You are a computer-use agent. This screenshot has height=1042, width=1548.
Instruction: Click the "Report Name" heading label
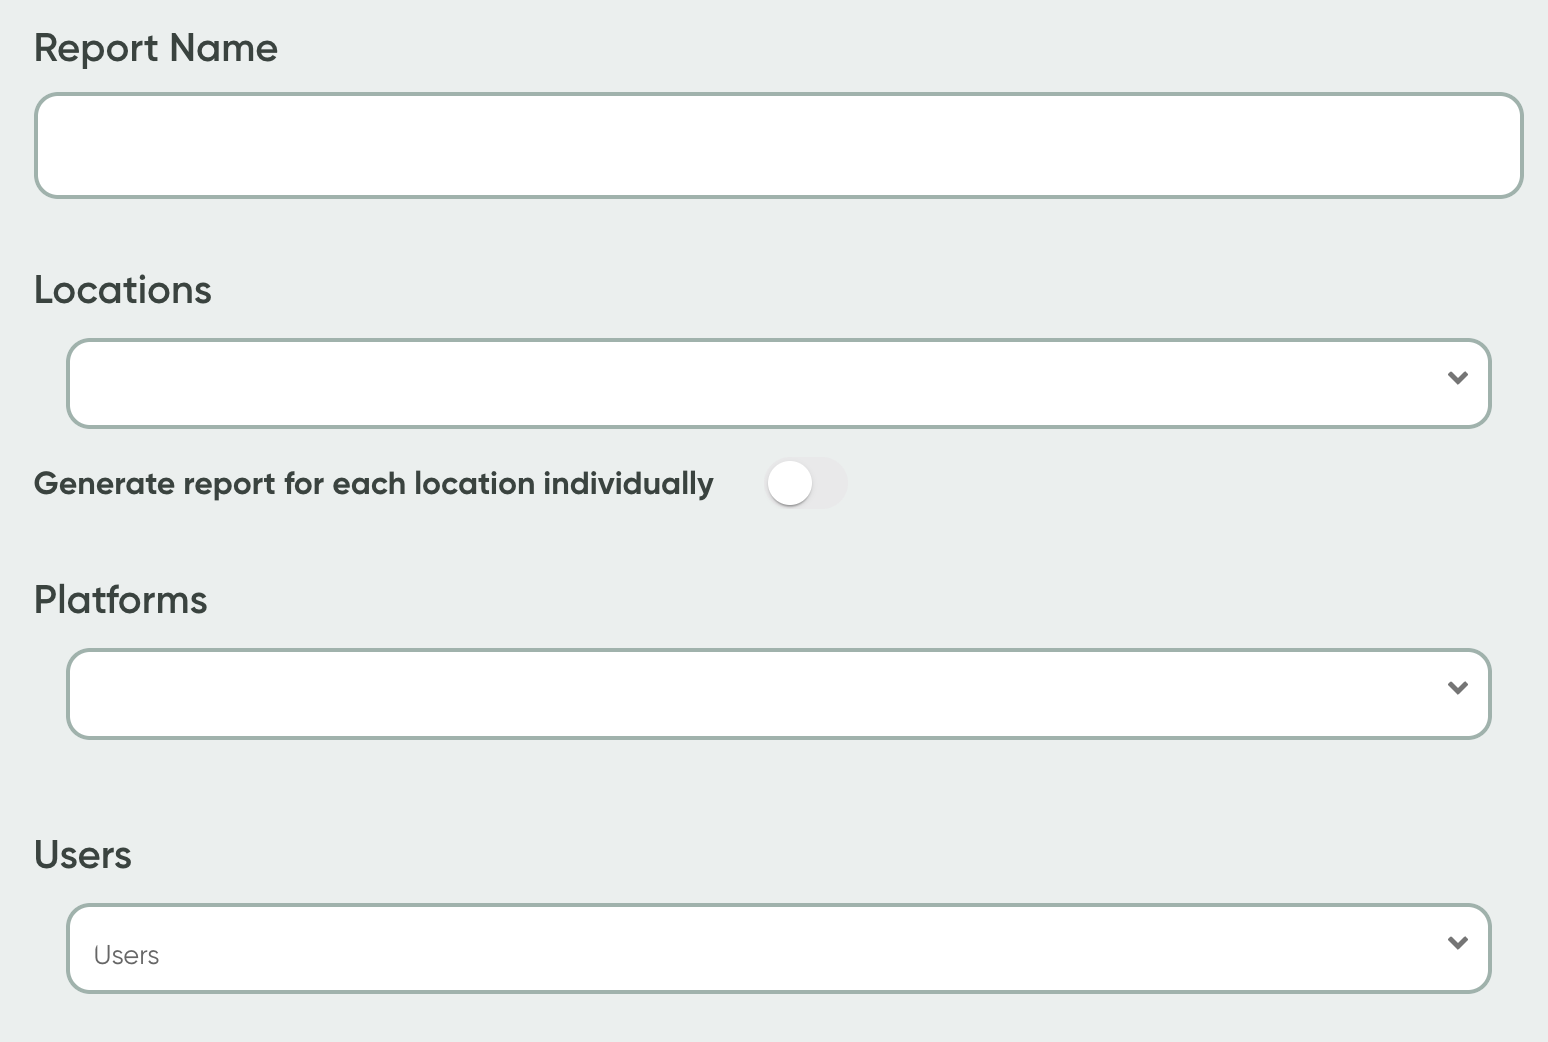pos(156,48)
